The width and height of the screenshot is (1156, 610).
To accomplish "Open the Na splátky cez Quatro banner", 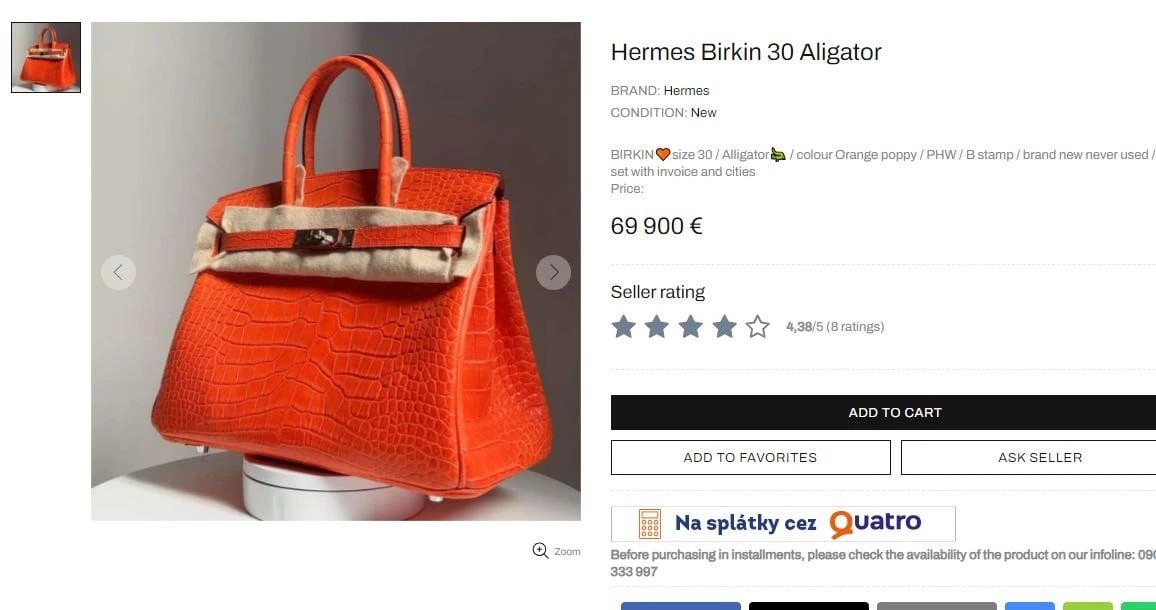I will [783, 524].
